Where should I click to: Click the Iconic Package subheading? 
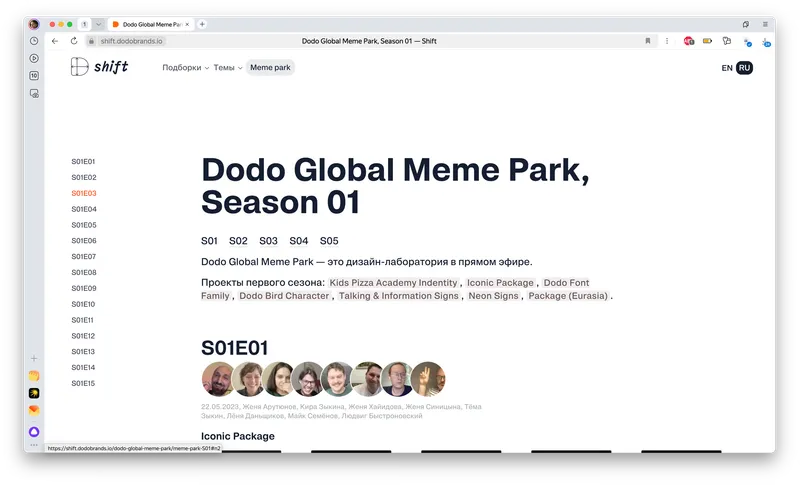point(238,436)
